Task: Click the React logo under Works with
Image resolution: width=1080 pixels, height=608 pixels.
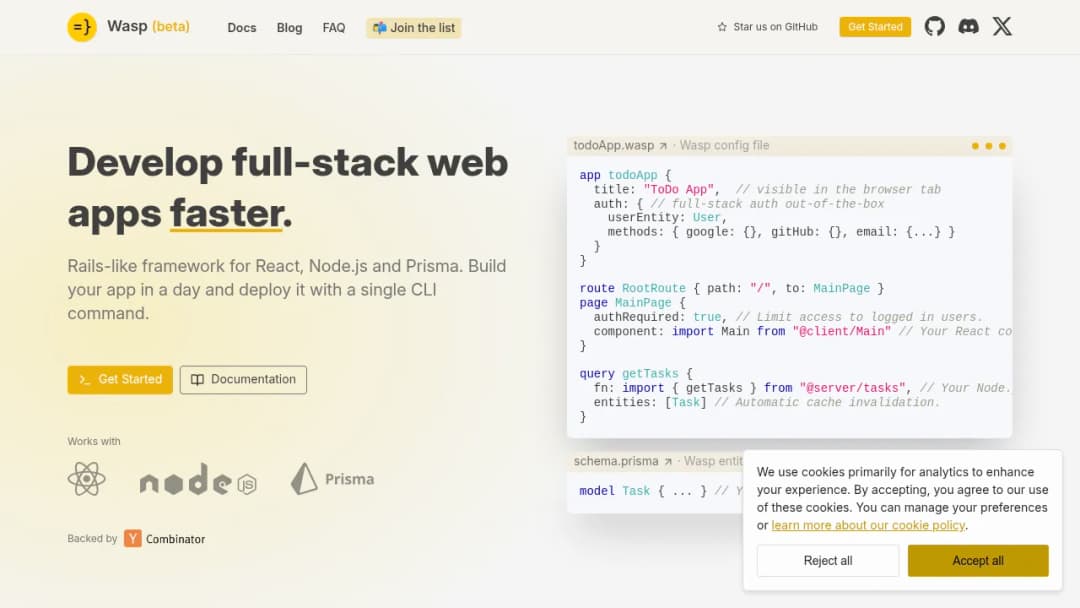Action: (87, 479)
